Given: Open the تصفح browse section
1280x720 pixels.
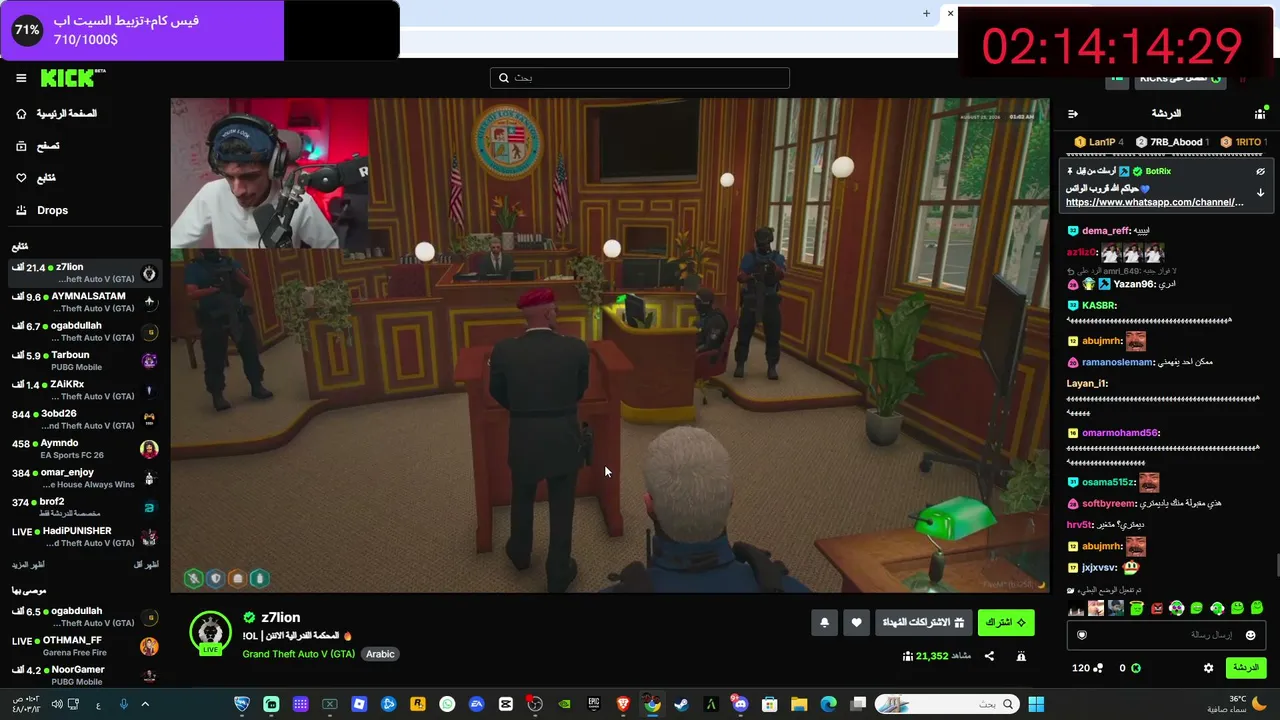Looking at the screenshot, I should tap(40, 146).
